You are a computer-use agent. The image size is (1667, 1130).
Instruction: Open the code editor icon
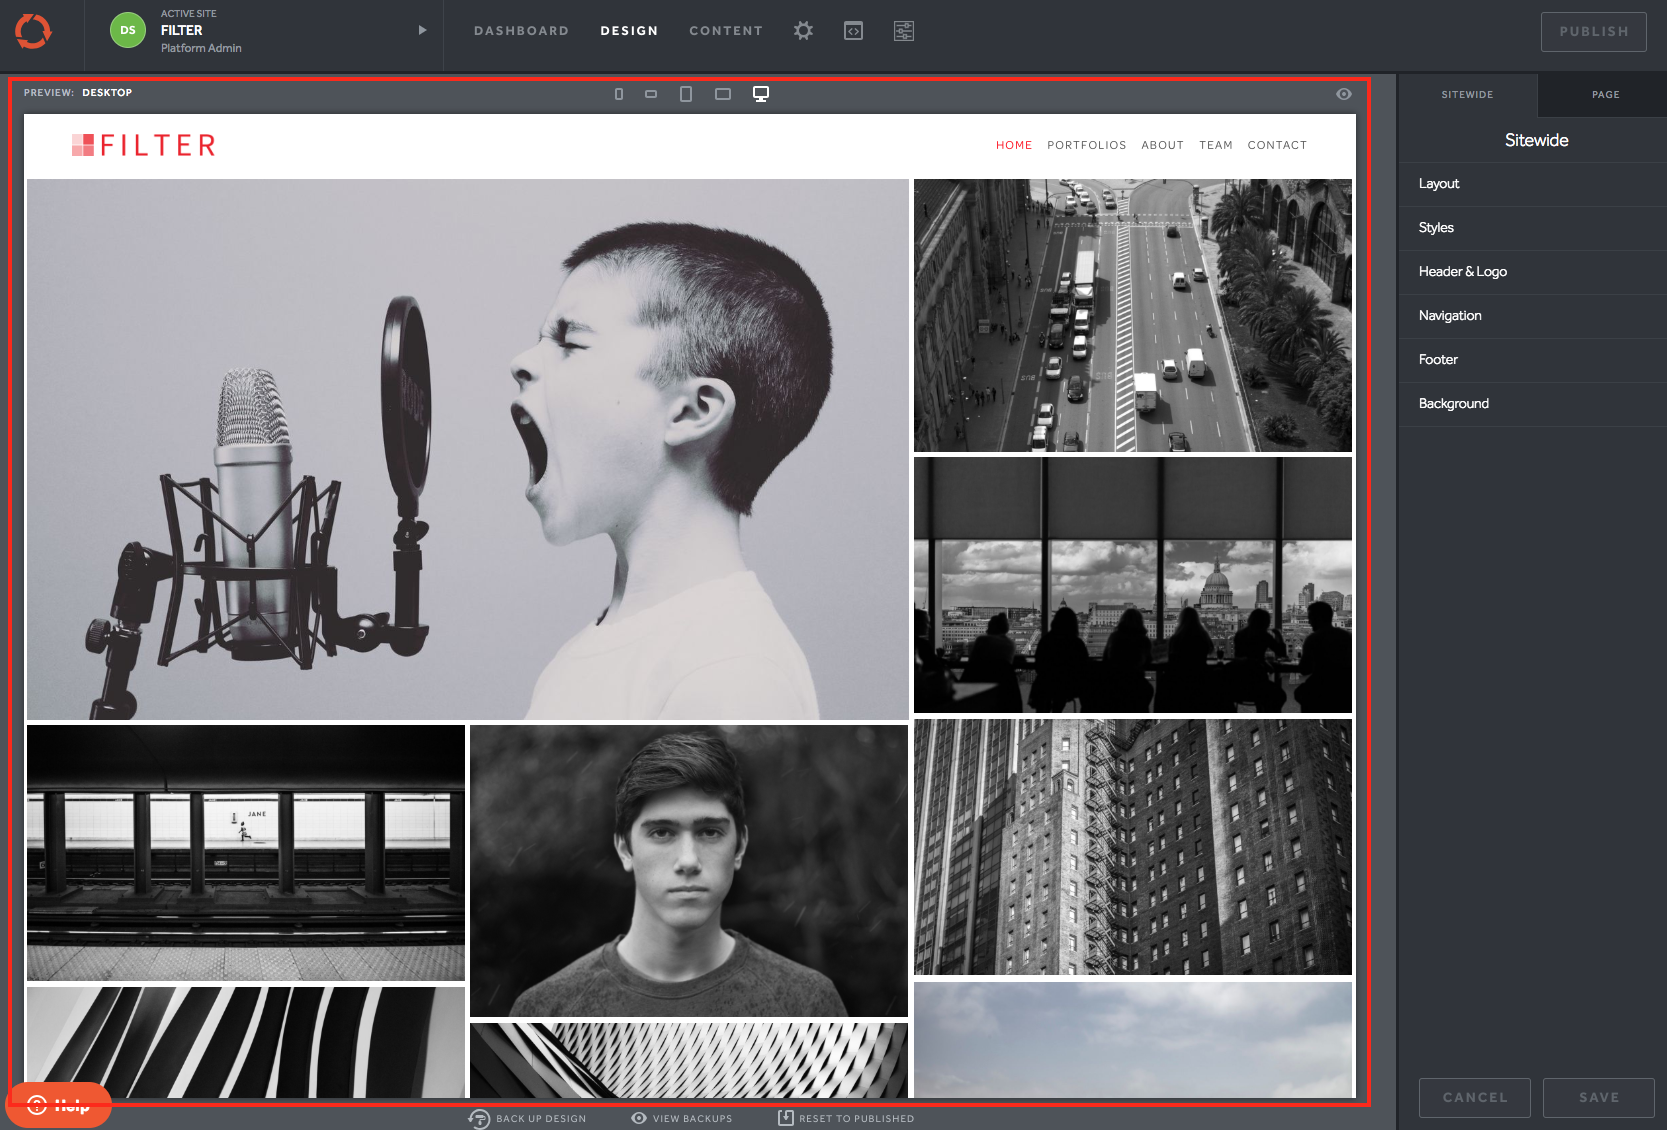tap(853, 31)
